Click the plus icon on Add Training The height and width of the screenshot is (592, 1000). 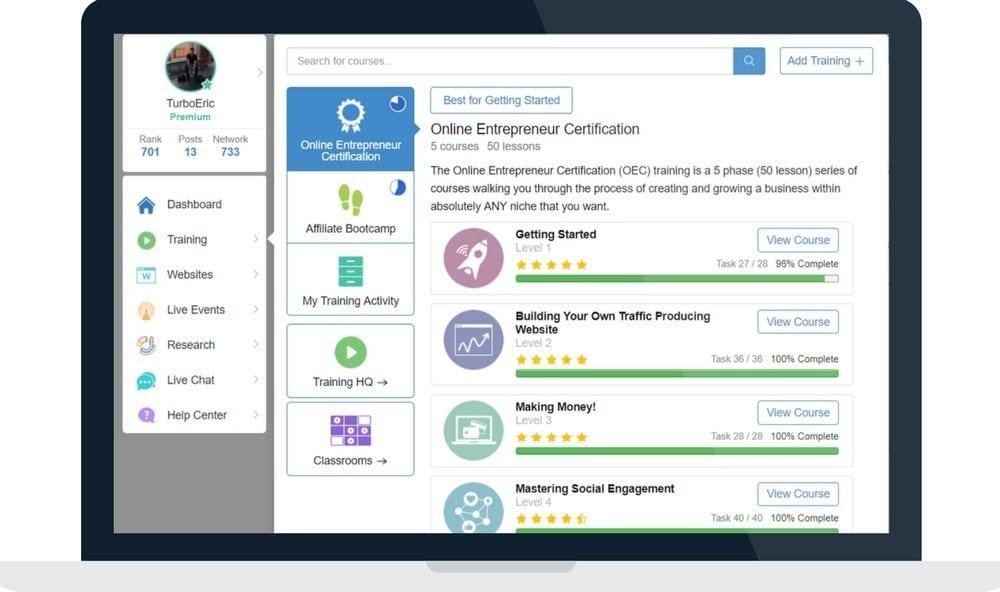[860, 61]
